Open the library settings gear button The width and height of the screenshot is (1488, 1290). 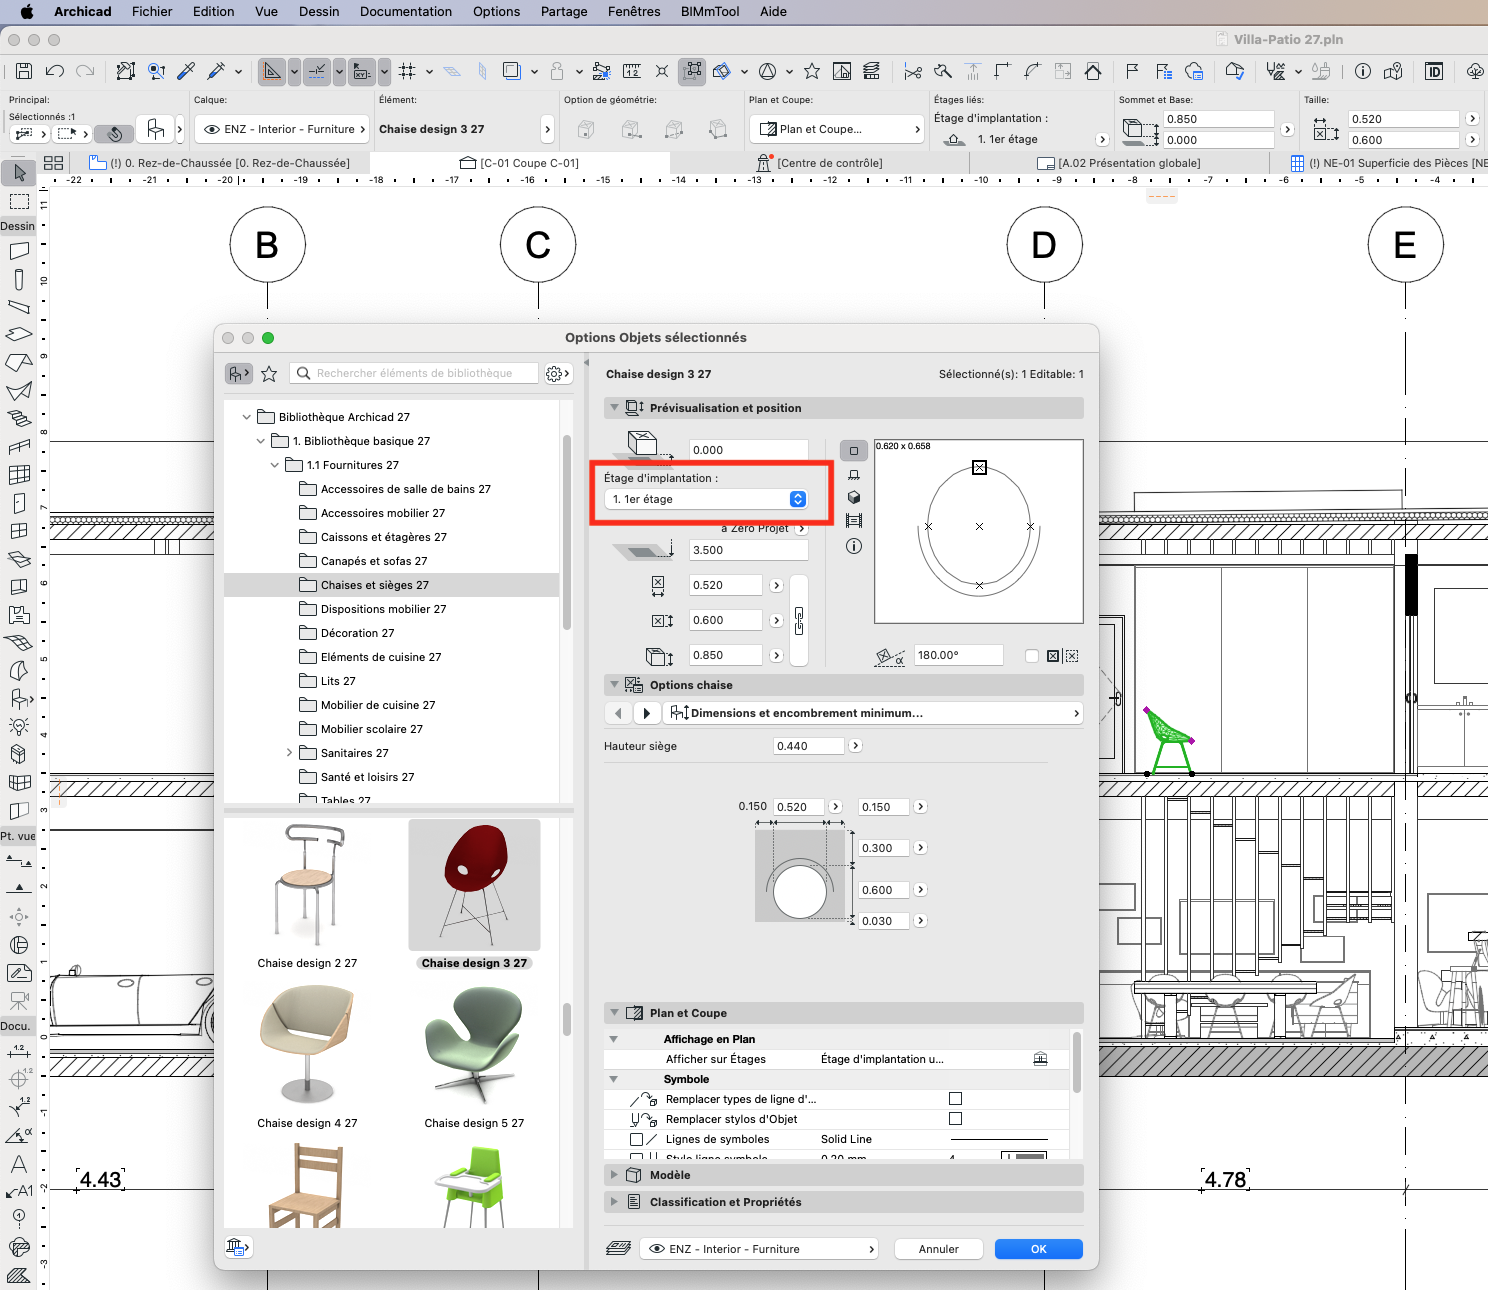(557, 373)
